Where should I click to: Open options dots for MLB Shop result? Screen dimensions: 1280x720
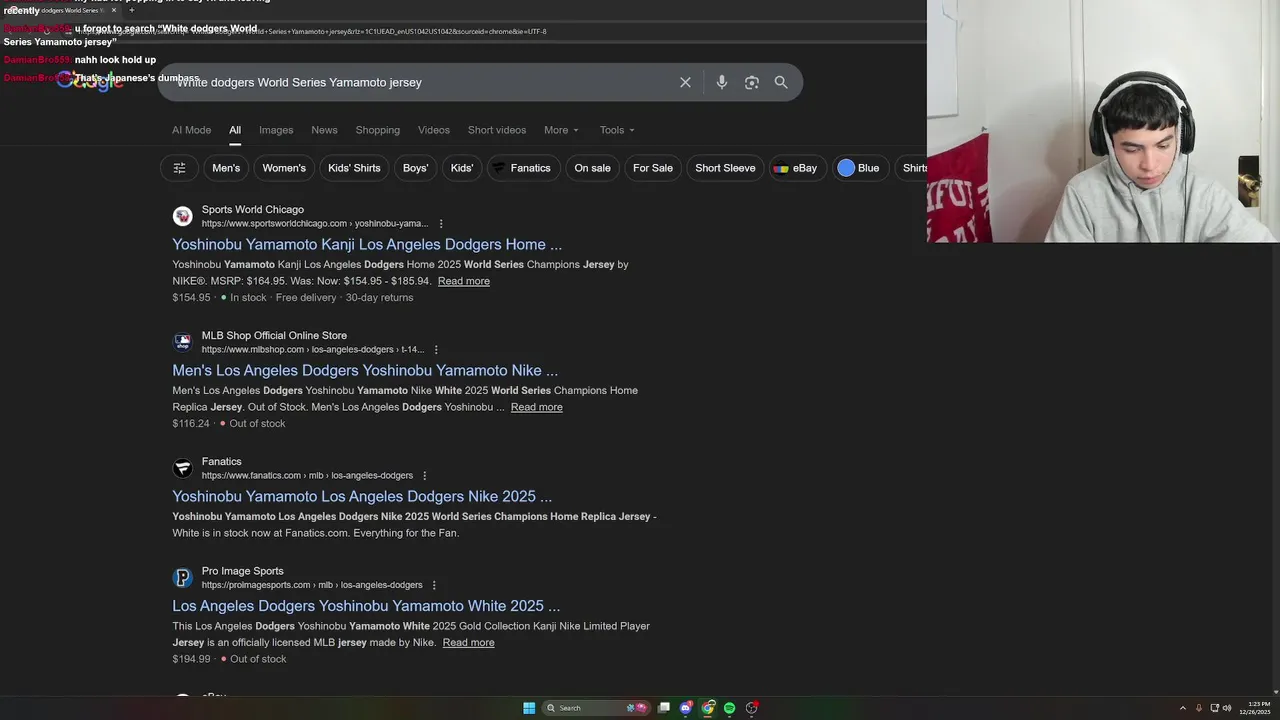pos(436,350)
